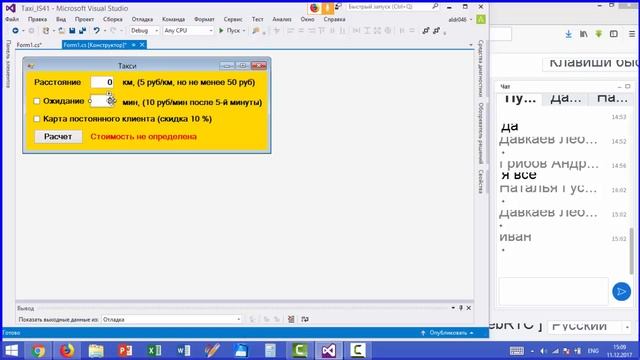Image resolution: width=640 pixels, height=360 pixels.
Task: Toggle the Ожидание checkbox on the form
Action: [x=37, y=101]
